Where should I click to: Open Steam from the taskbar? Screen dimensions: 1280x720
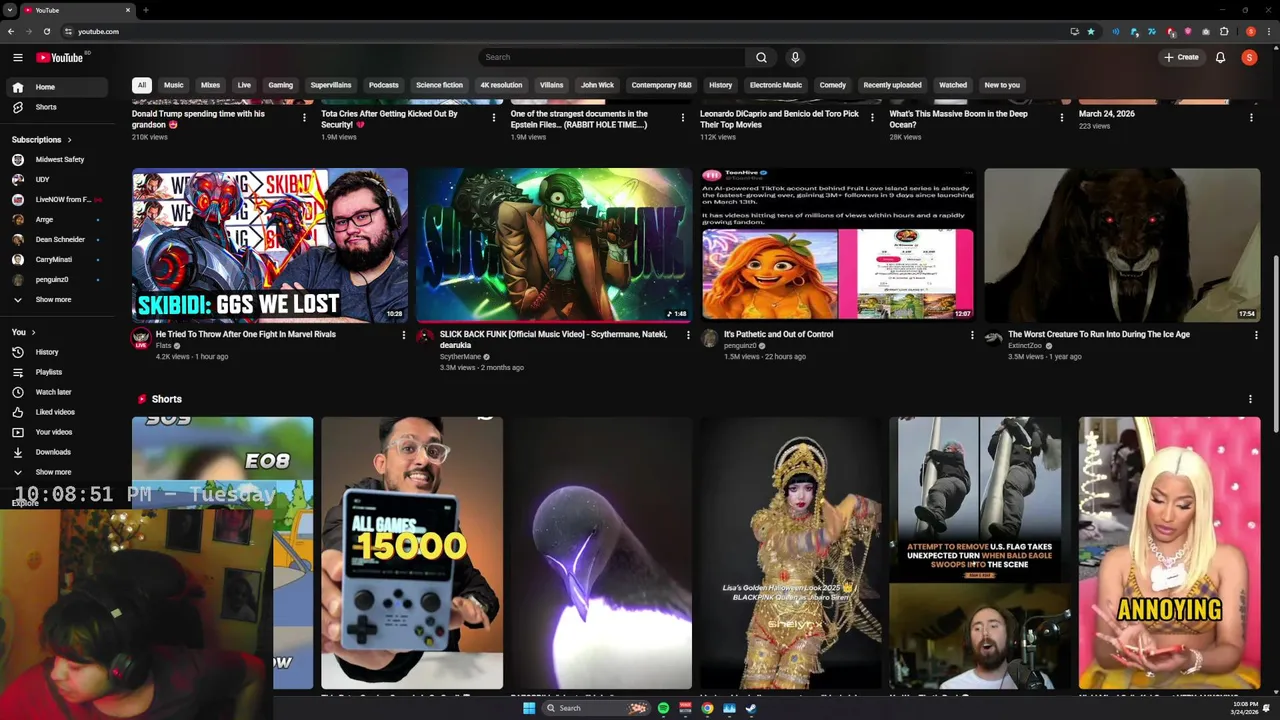click(751, 708)
